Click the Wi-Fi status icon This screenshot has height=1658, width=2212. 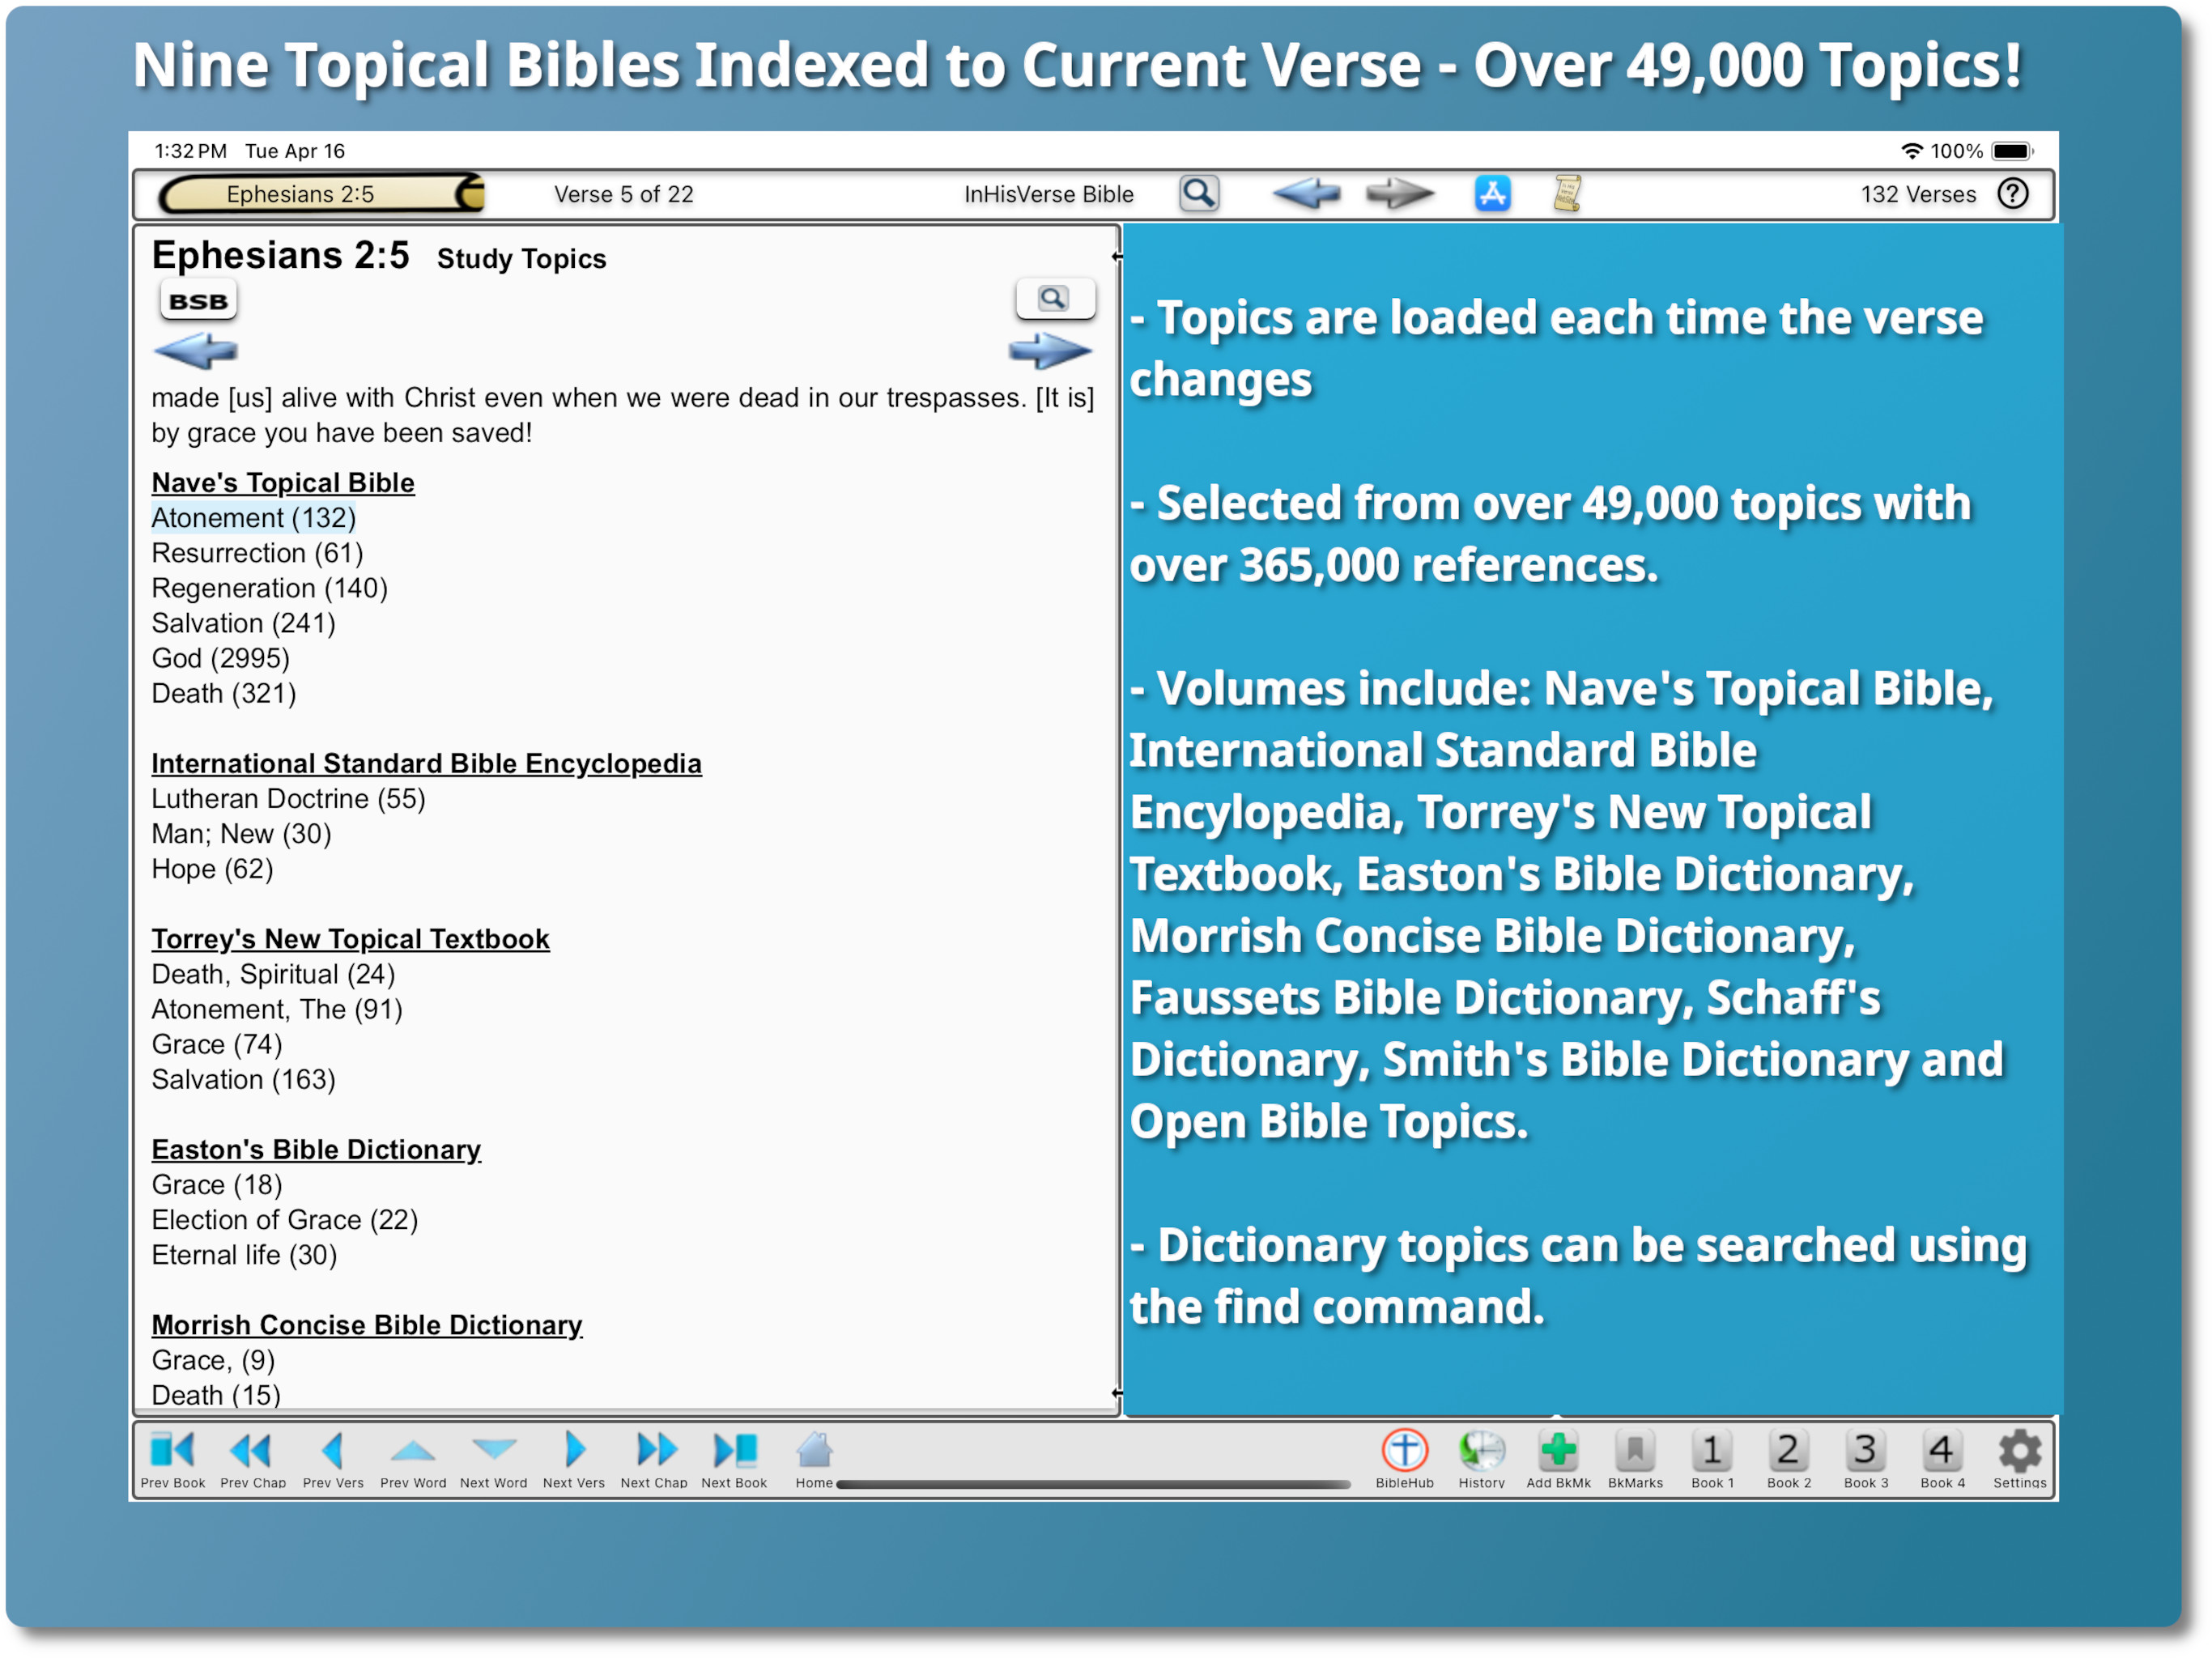pyautogui.click(x=1911, y=151)
